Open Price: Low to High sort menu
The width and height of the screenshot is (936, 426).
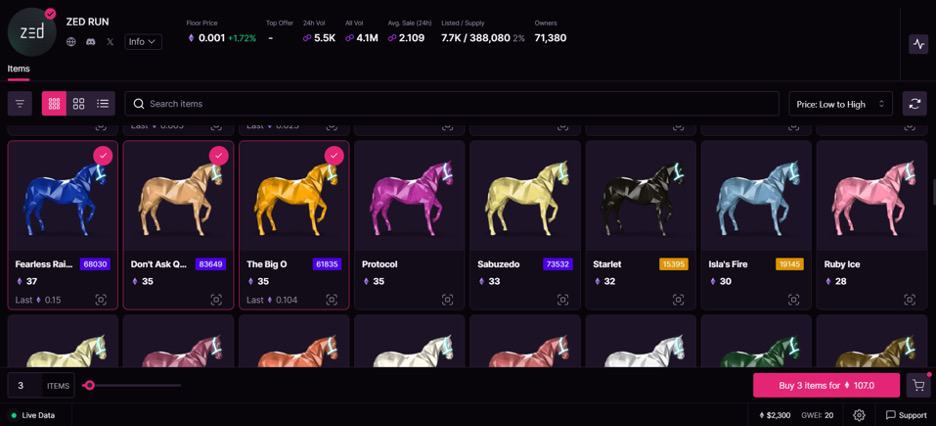840,104
